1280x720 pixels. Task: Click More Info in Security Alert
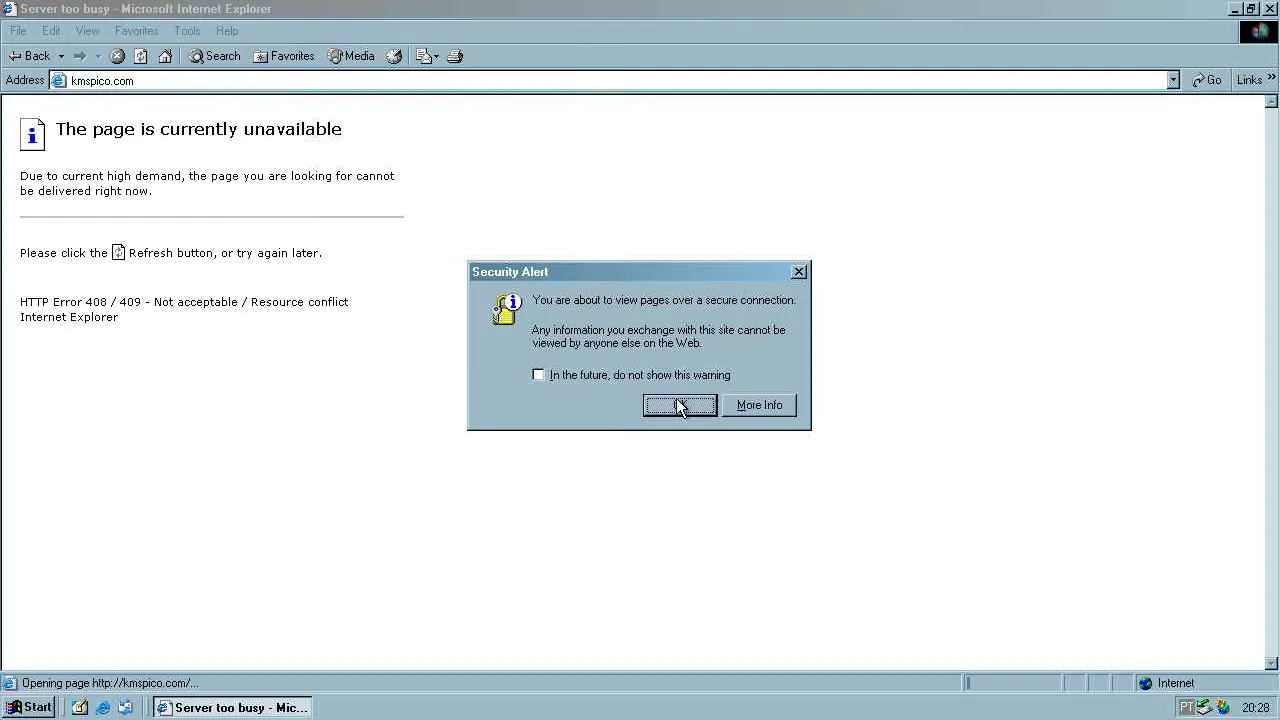pos(759,405)
